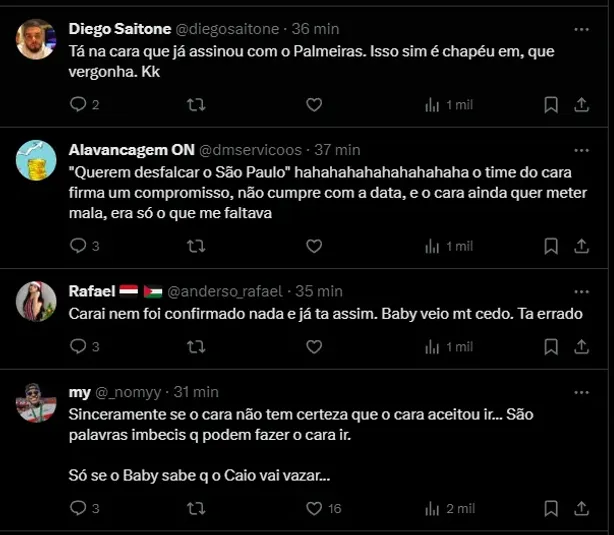
Task: Share Diego Saitone's tweet
Action: click(x=582, y=104)
